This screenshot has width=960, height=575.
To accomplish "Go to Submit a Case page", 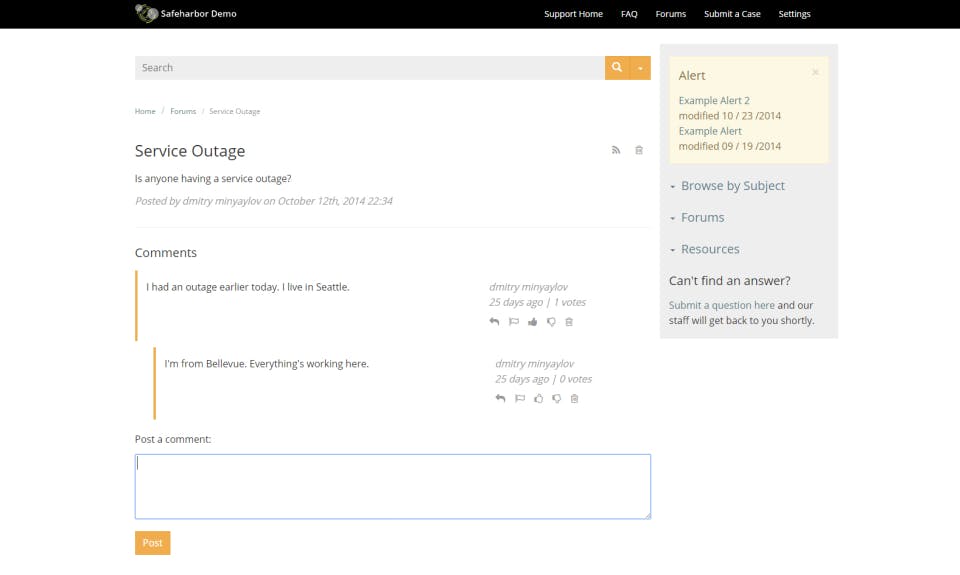I will click(x=732, y=14).
